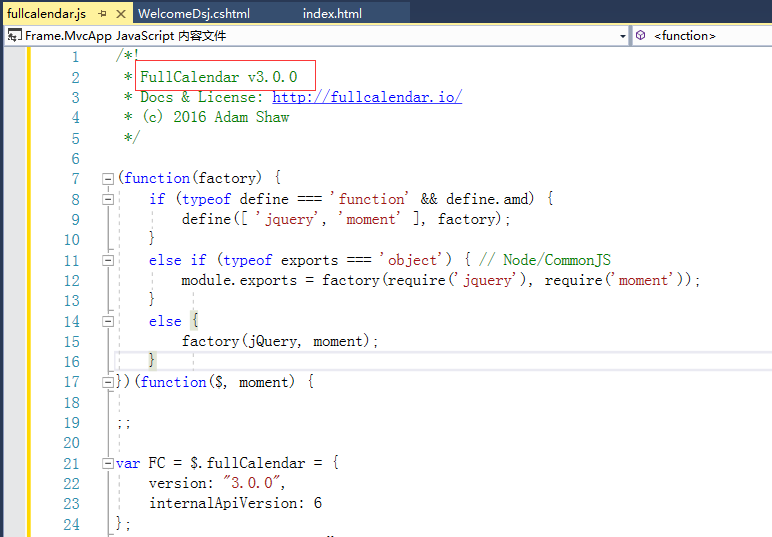Click the 'object' string on line 11

pos(412,260)
